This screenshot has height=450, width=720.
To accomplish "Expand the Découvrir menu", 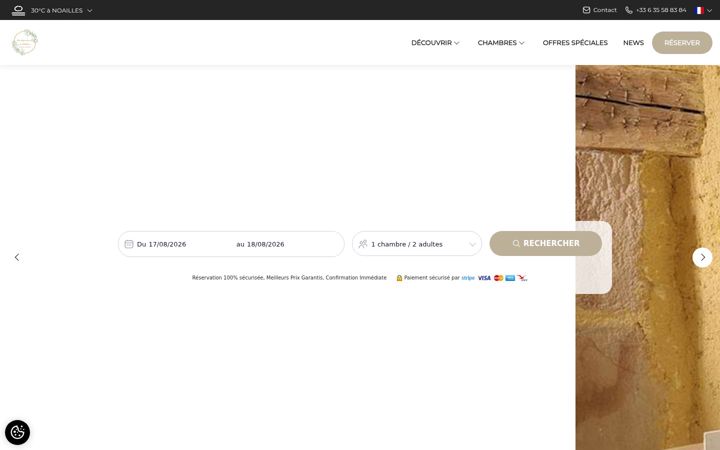I will click(x=435, y=43).
